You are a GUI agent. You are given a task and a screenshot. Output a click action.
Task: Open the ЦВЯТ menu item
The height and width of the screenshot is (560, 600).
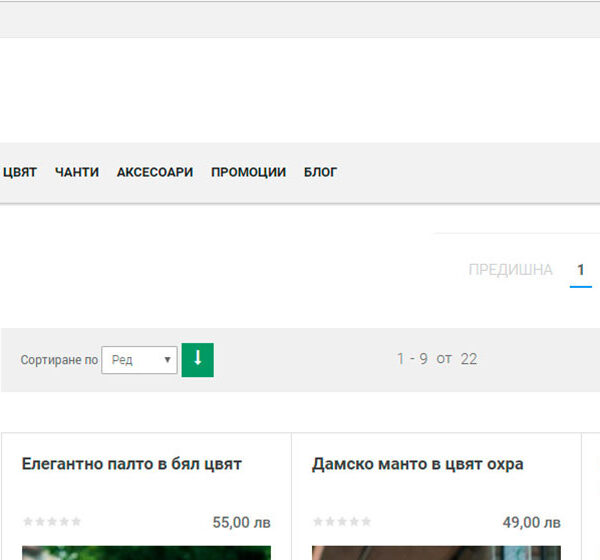tap(19, 172)
